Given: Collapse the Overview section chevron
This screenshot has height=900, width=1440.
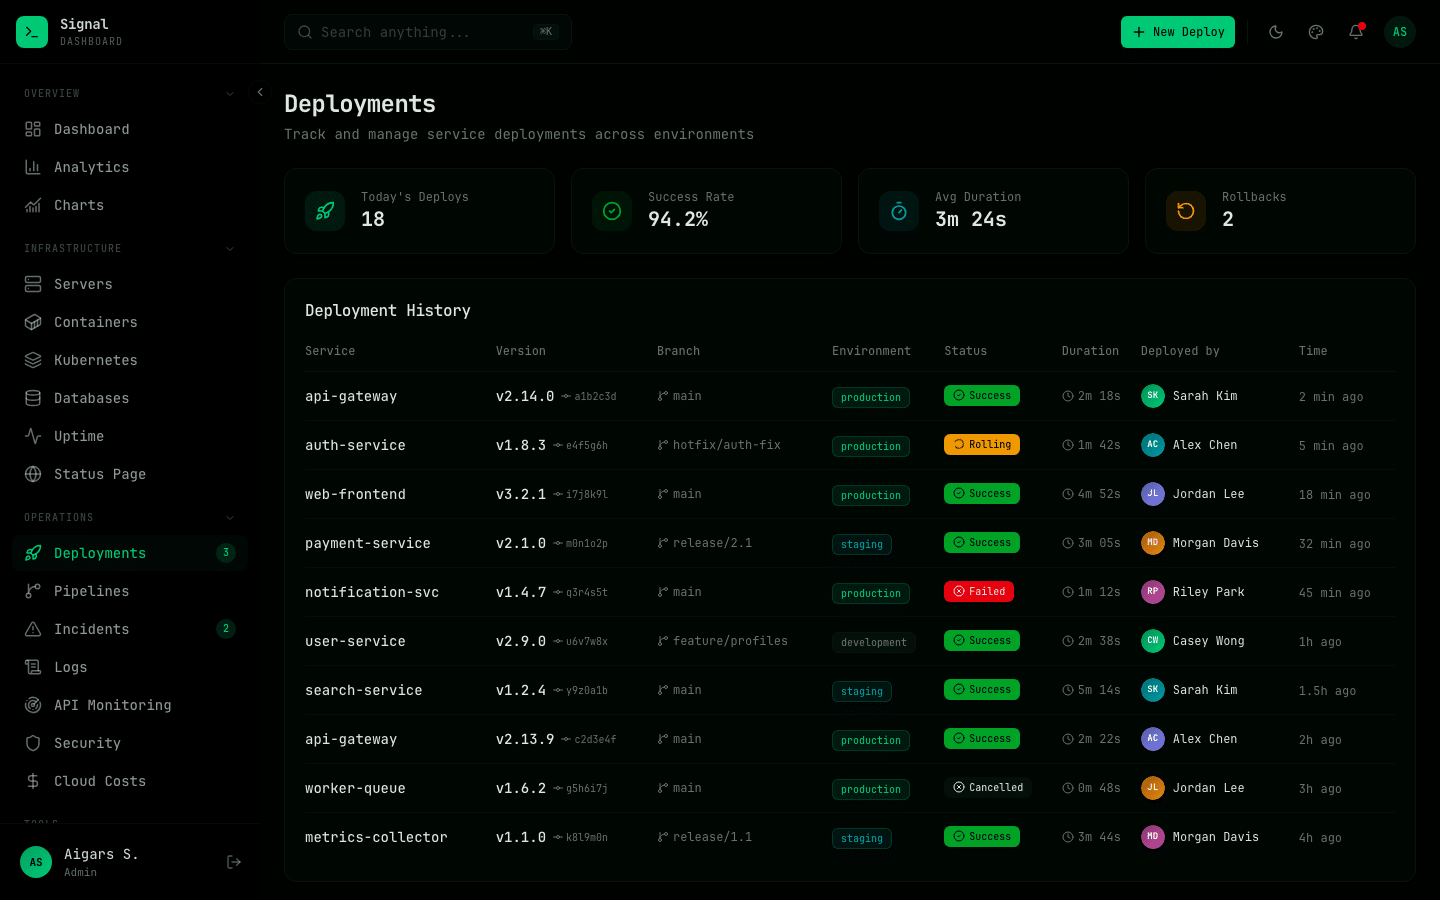Looking at the screenshot, I should (230, 93).
